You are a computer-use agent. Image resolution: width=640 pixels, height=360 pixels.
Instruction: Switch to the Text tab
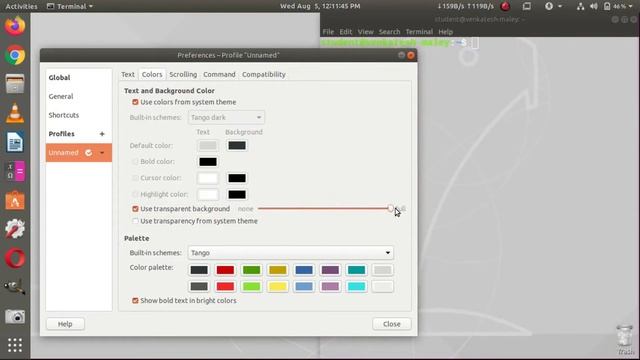pos(128,74)
